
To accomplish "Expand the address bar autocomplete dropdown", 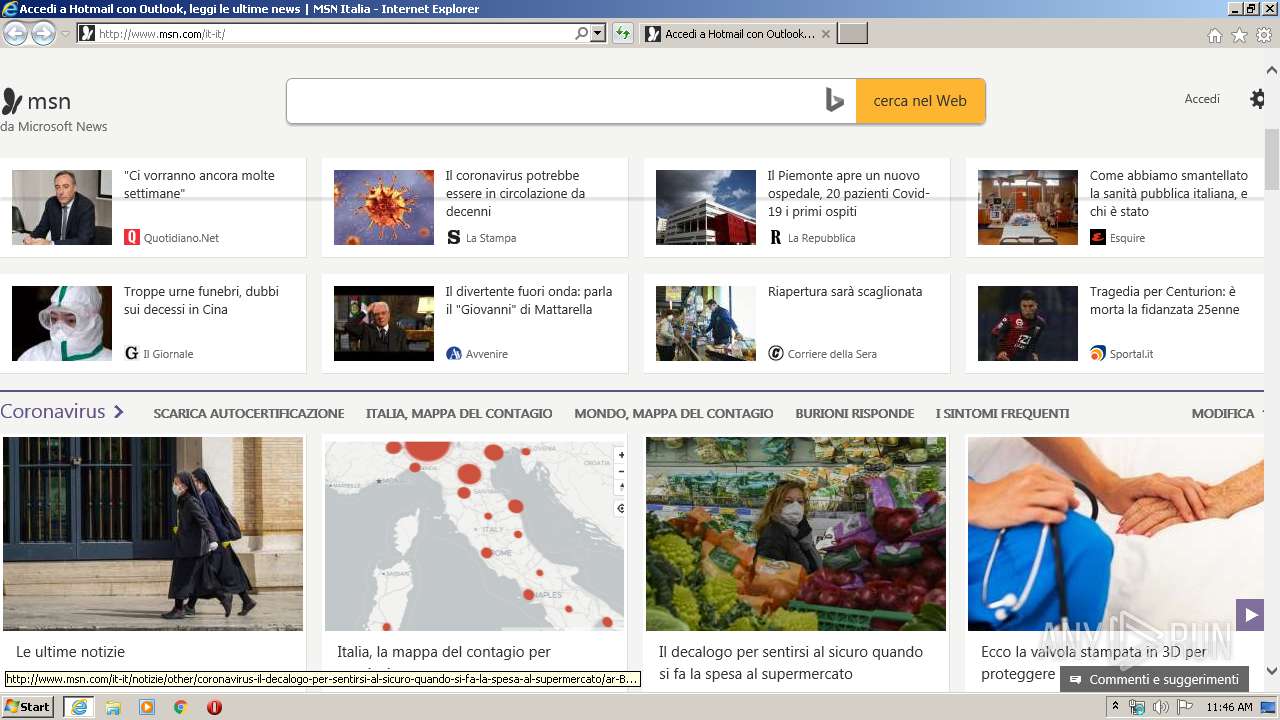I will click(598, 34).
